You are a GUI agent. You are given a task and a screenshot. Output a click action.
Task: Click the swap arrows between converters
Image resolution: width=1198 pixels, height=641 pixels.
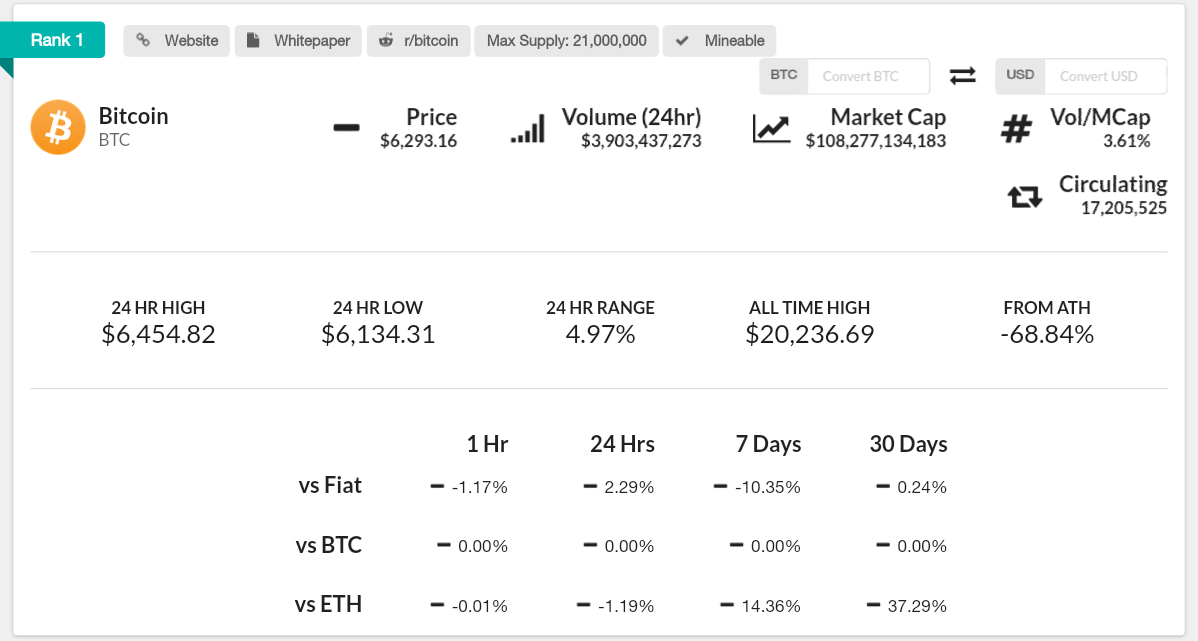[x=963, y=76]
